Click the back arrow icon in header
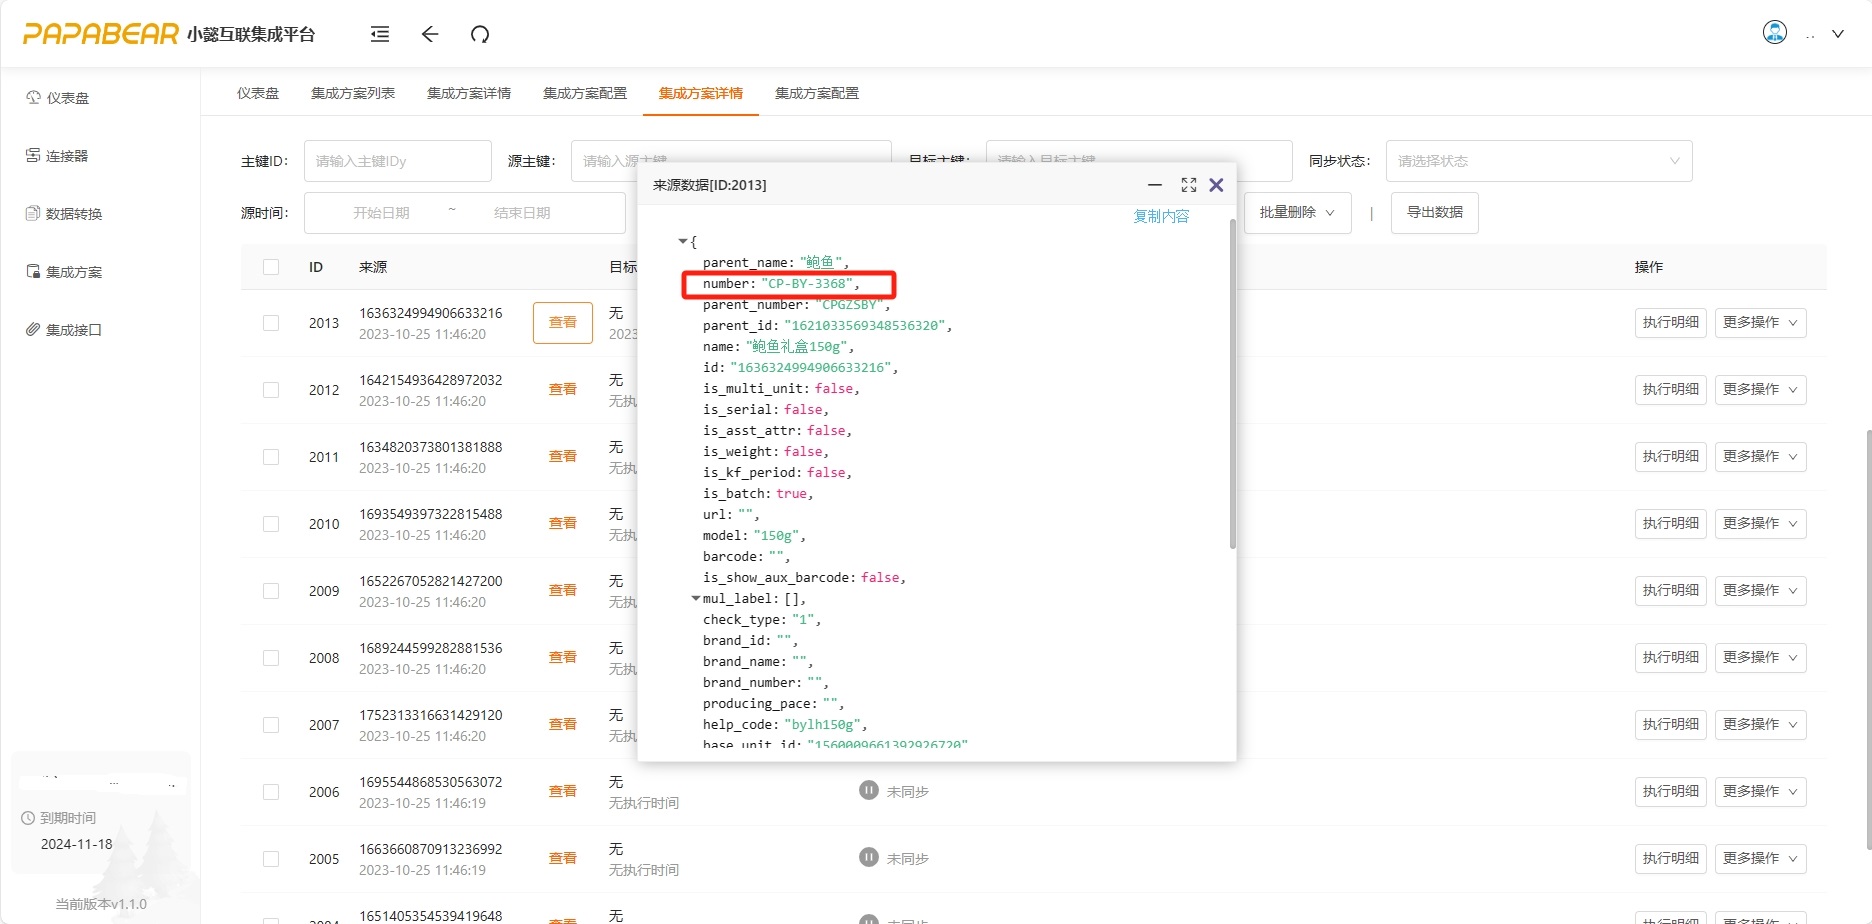Image resolution: width=1872 pixels, height=924 pixels. click(x=430, y=34)
